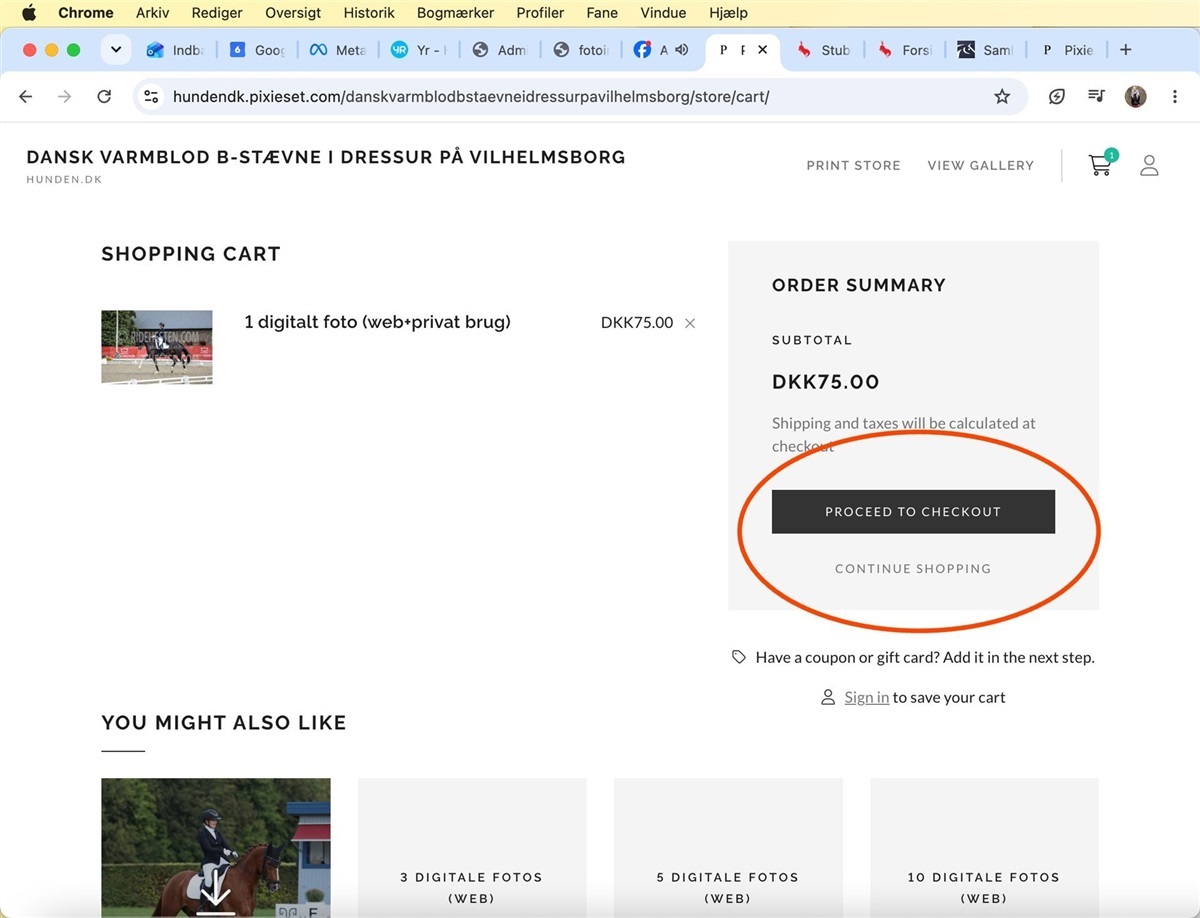1200x918 pixels.
Task: Click Proceed to Checkout button
Action: 913,511
